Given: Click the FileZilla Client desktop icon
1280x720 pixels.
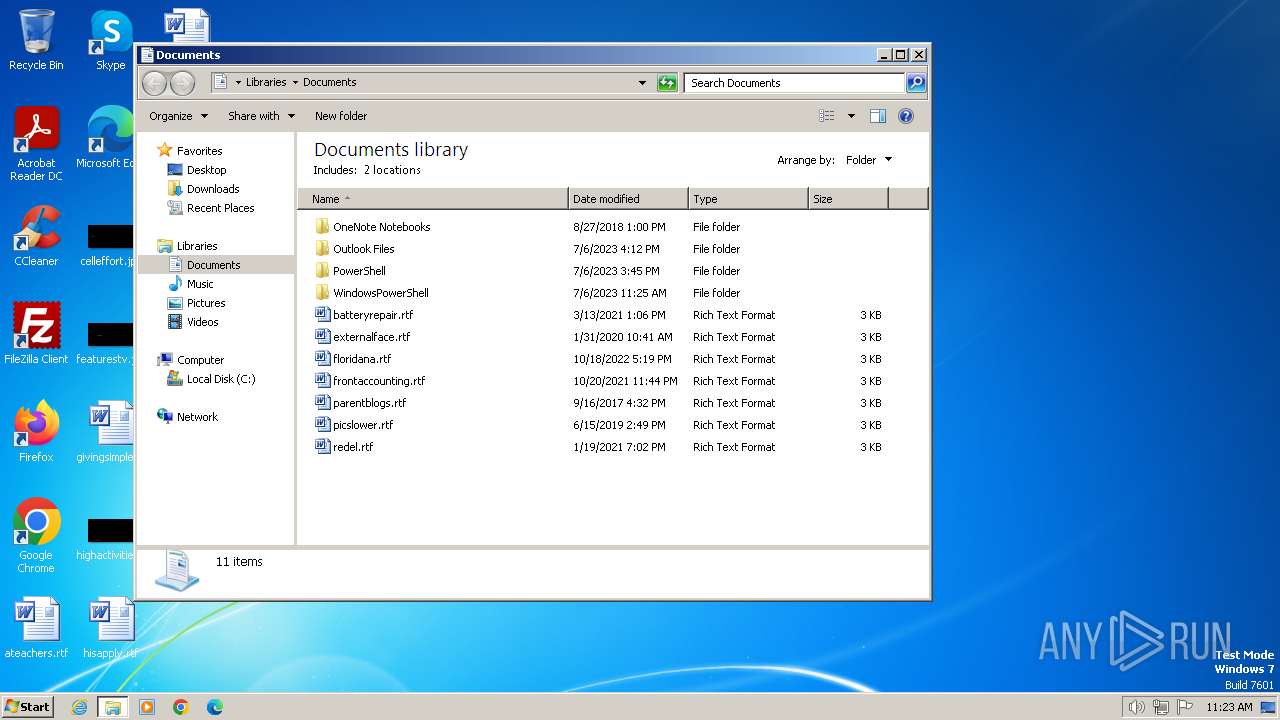Looking at the screenshot, I should point(36,334).
